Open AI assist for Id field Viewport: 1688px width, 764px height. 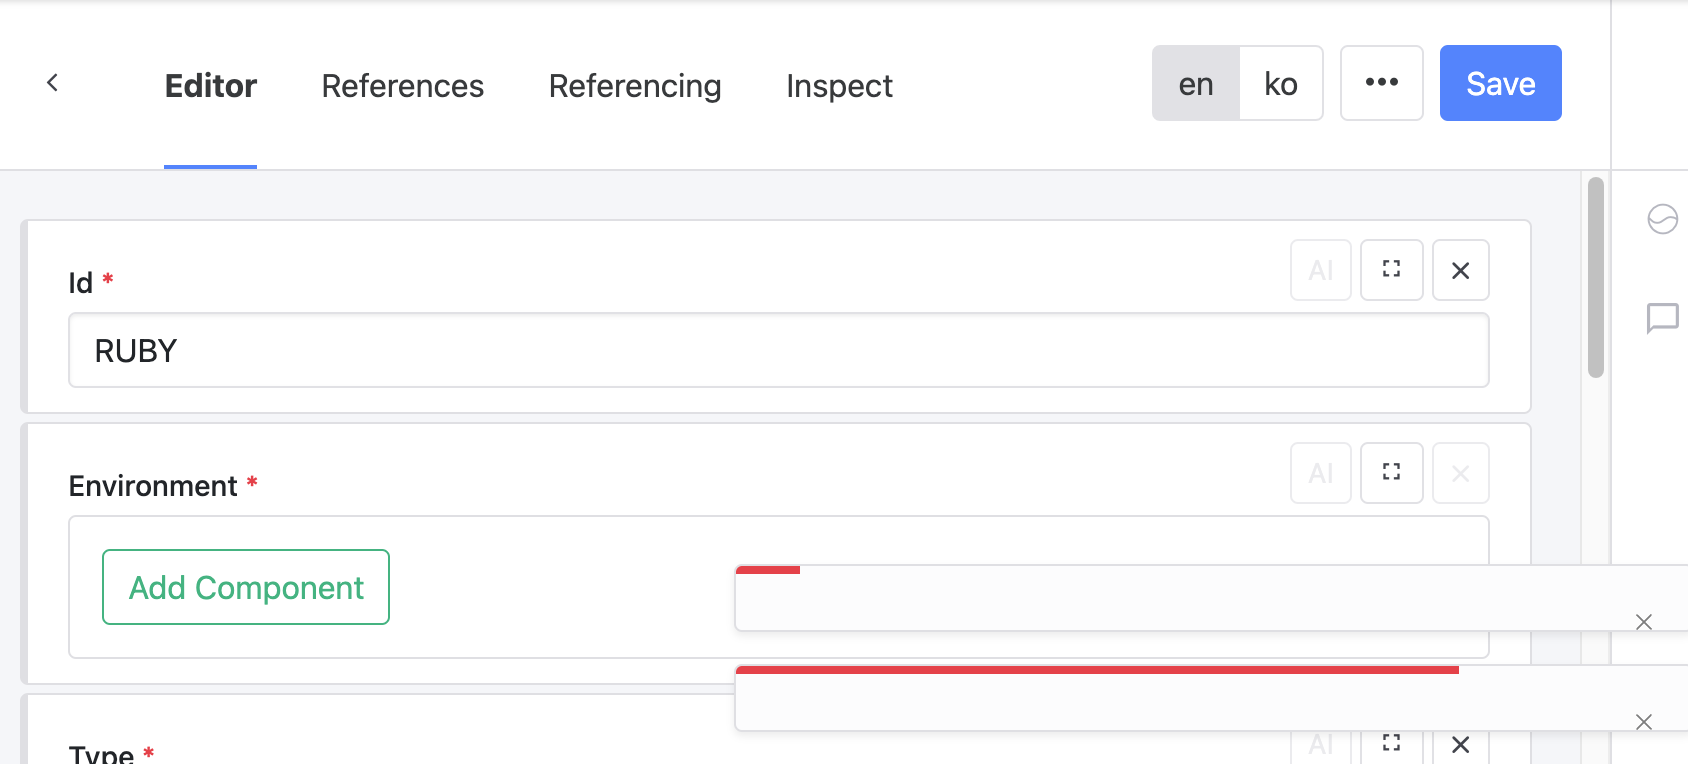pos(1321,270)
